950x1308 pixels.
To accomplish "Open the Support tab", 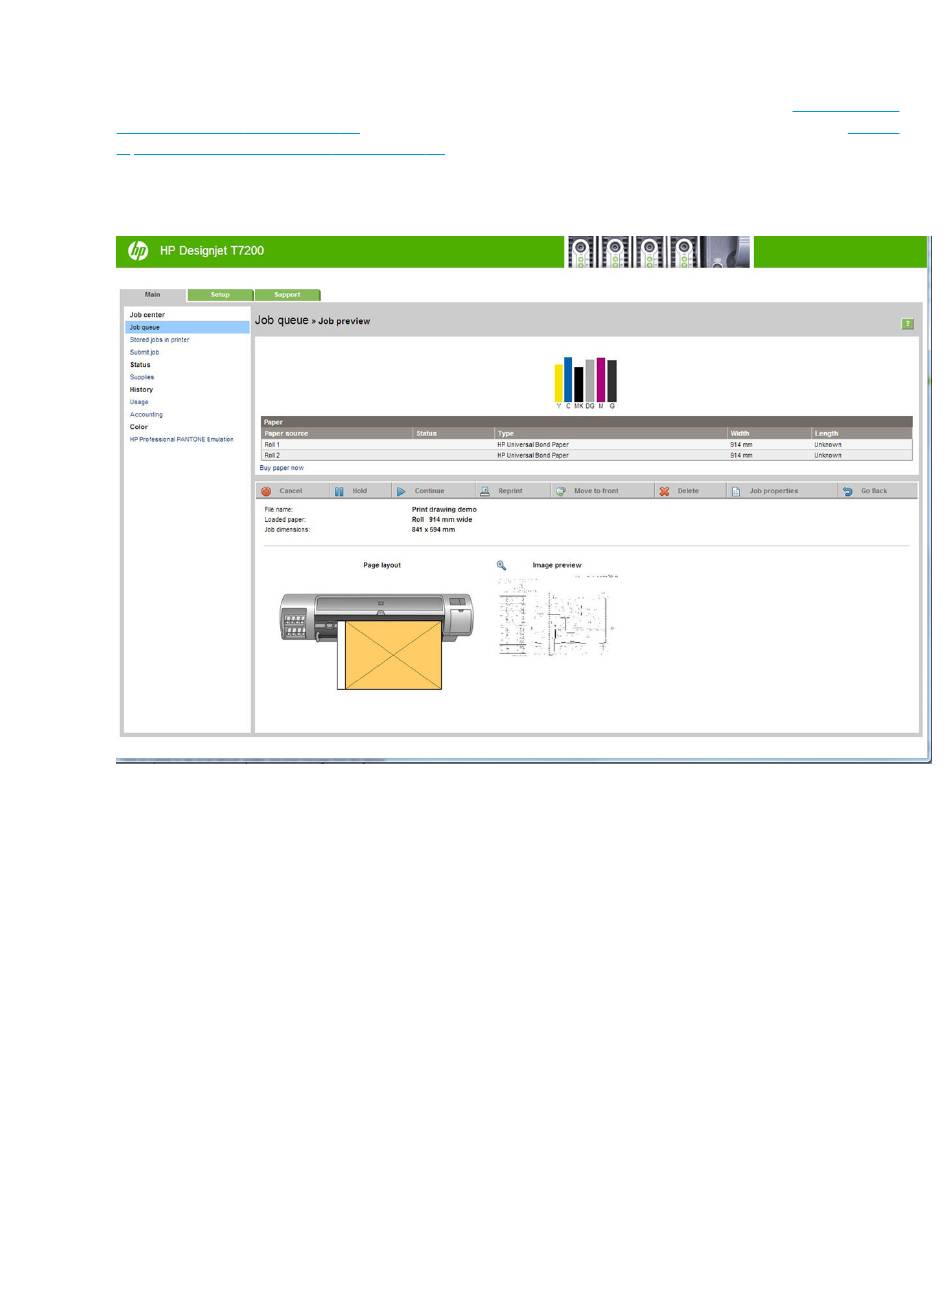I will point(287,295).
